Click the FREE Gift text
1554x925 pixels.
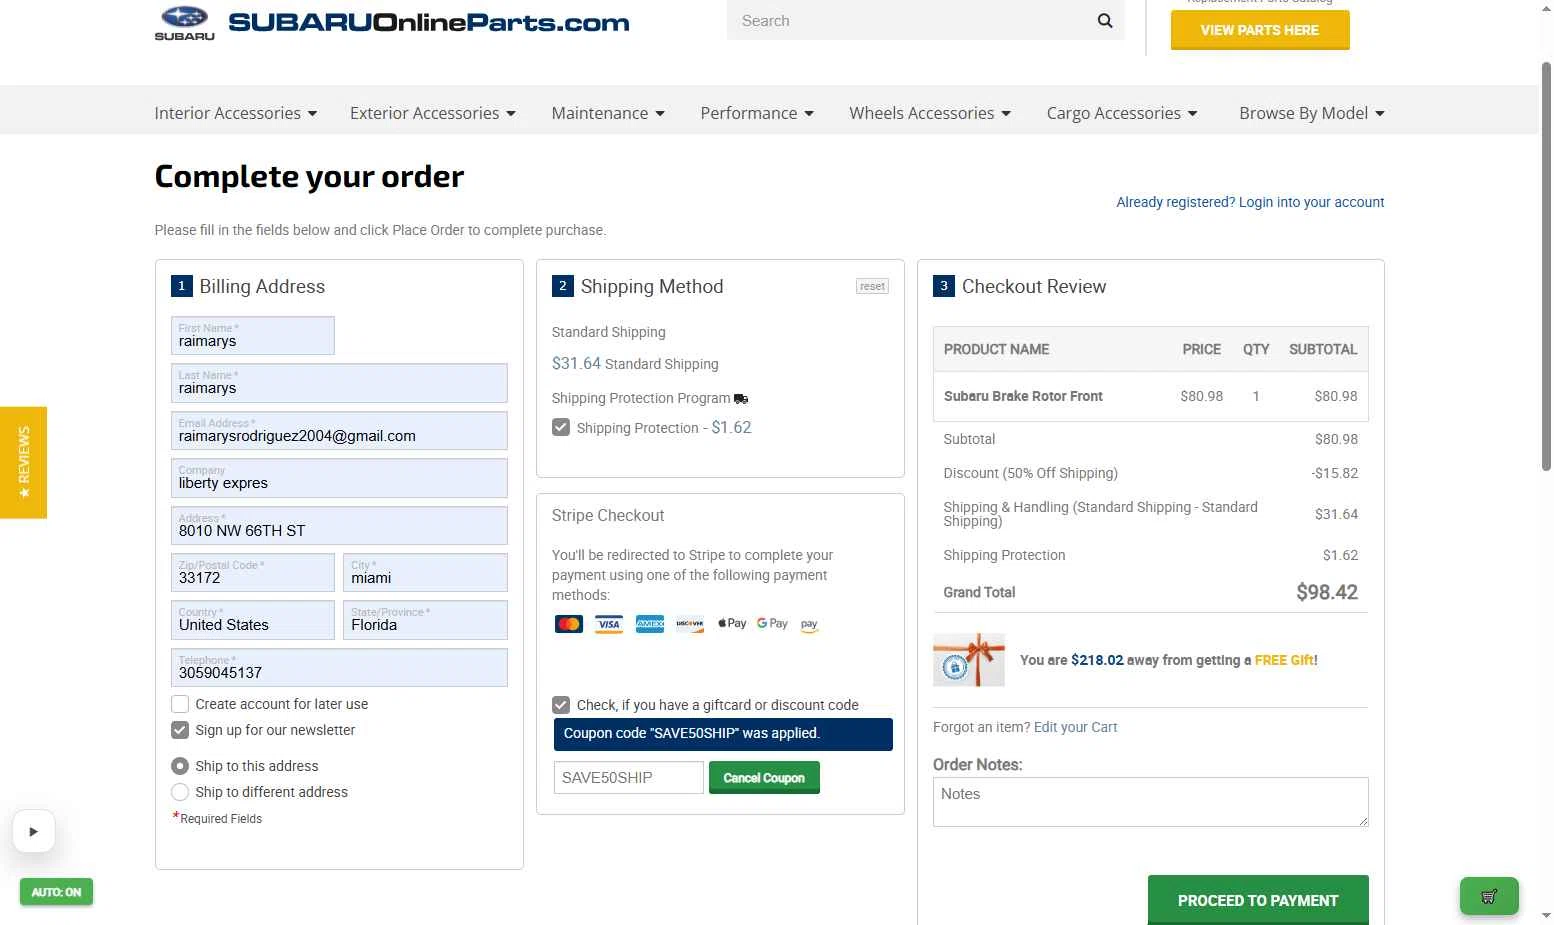point(1285,660)
